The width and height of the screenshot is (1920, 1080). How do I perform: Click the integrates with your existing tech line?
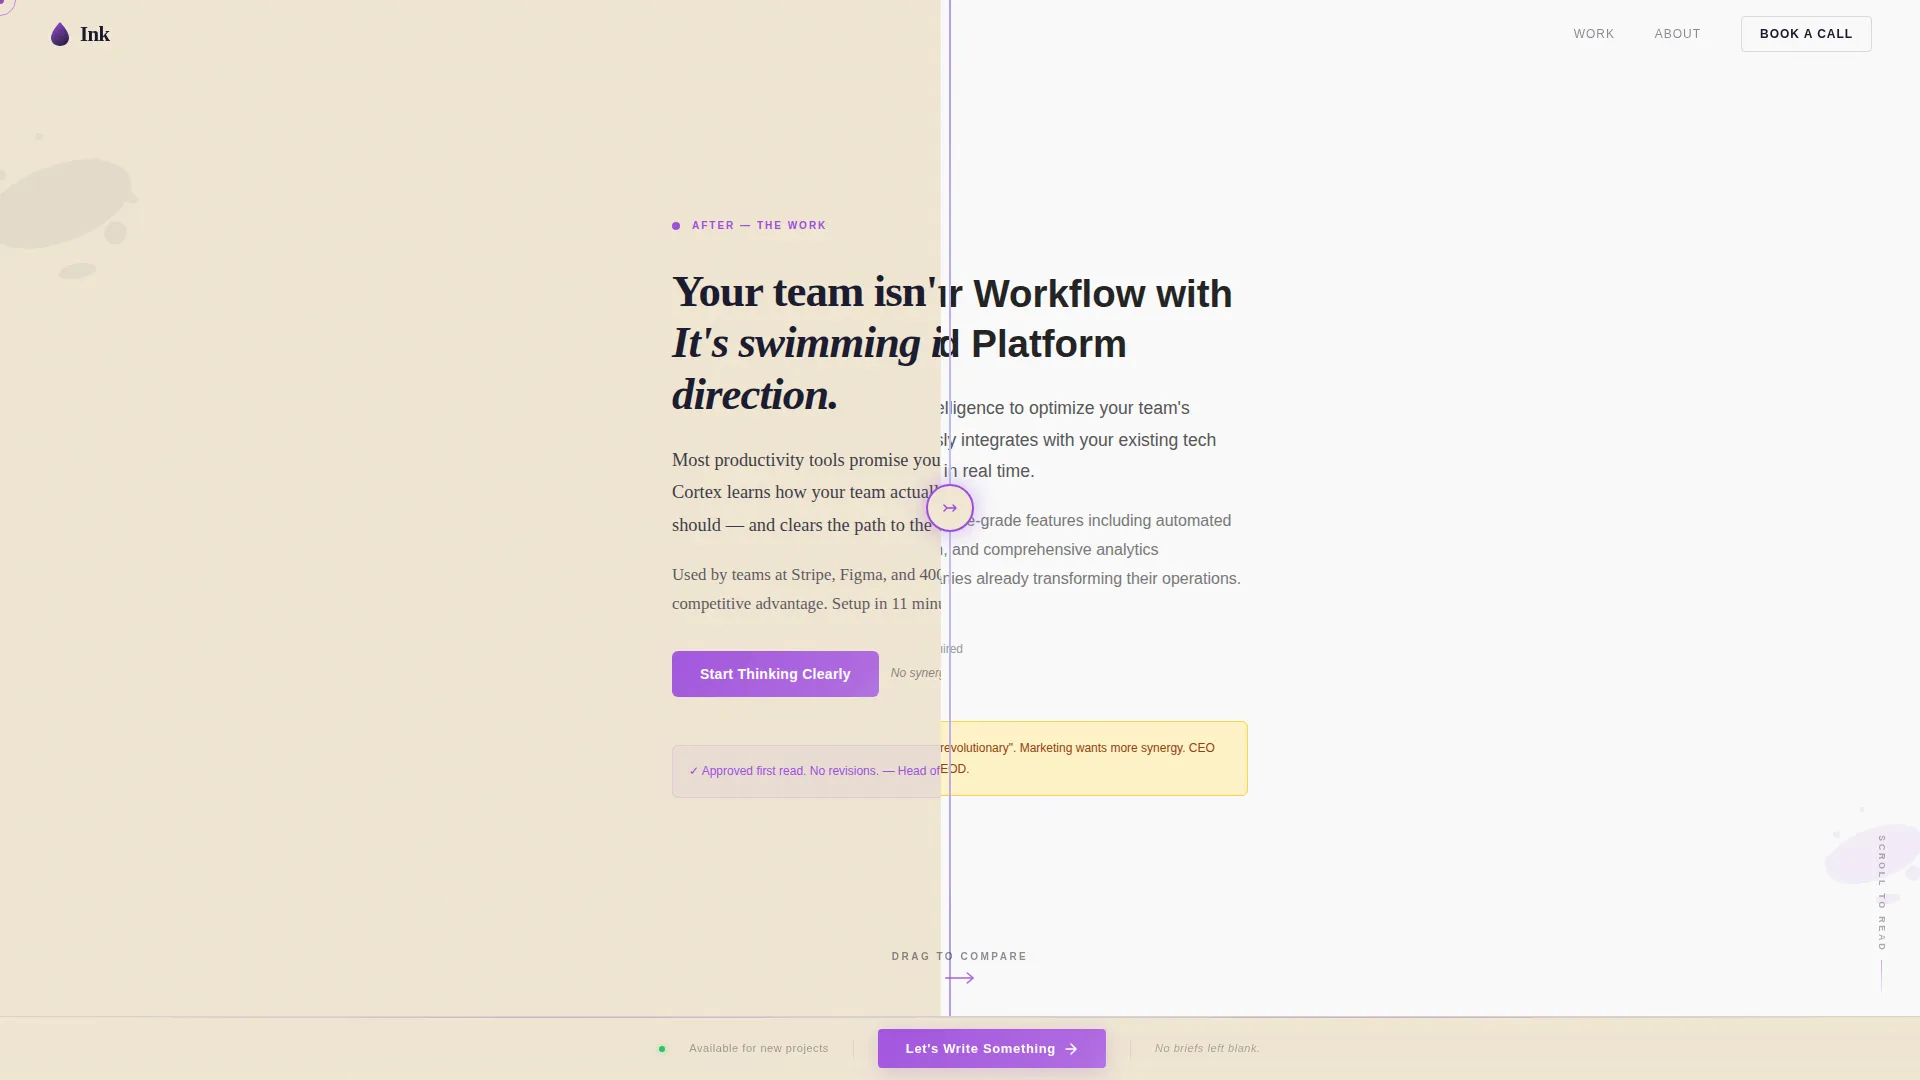point(1078,440)
